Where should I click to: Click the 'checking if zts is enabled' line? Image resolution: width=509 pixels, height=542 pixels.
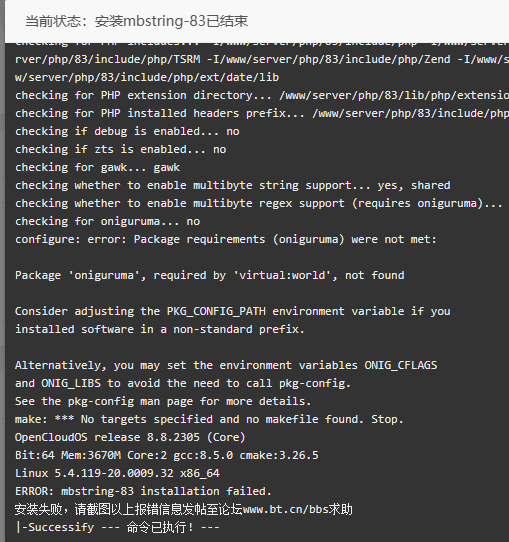point(121,149)
